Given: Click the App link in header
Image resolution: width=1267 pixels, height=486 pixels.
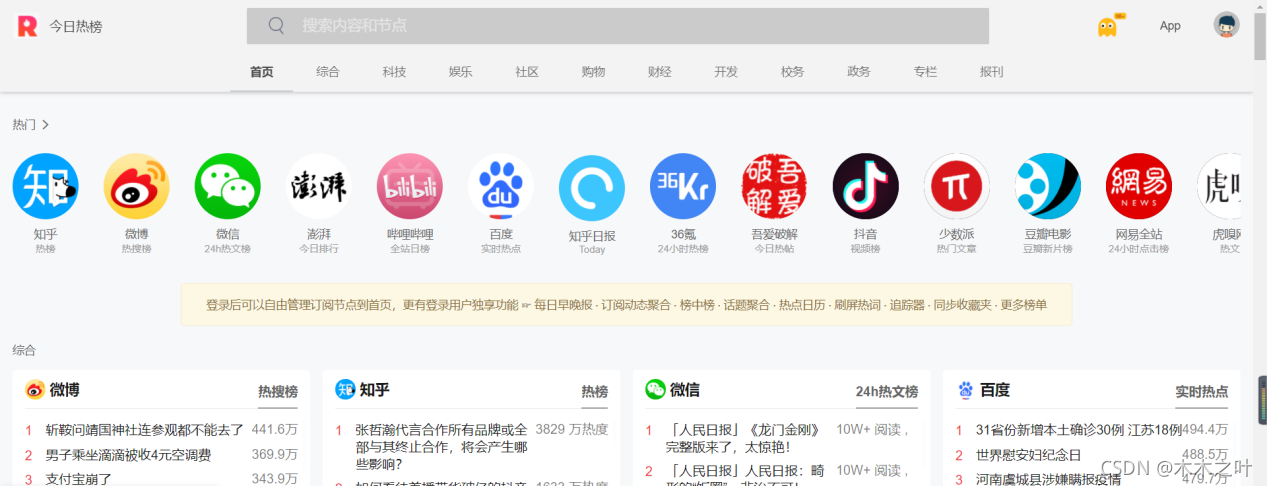Looking at the screenshot, I should [1170, 26].
